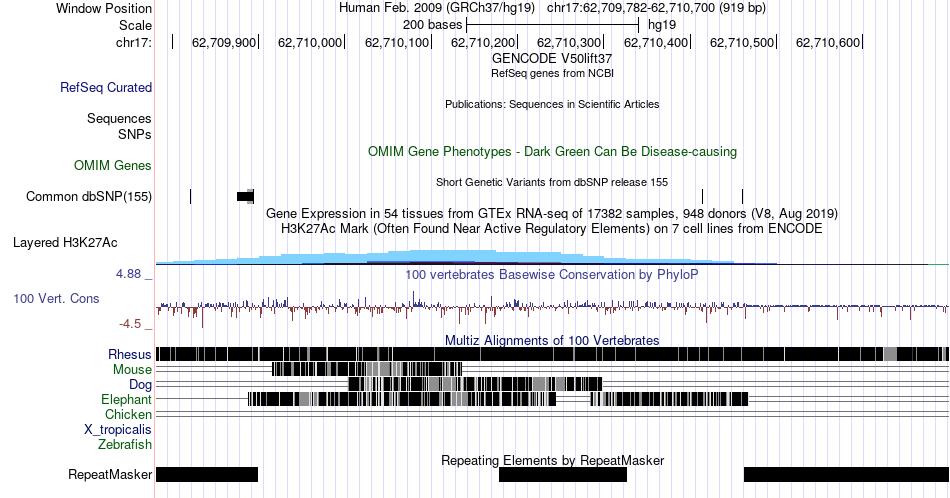Click the Dog alignment label
Viewport: 950px width, 498px height.
point(140,385)
